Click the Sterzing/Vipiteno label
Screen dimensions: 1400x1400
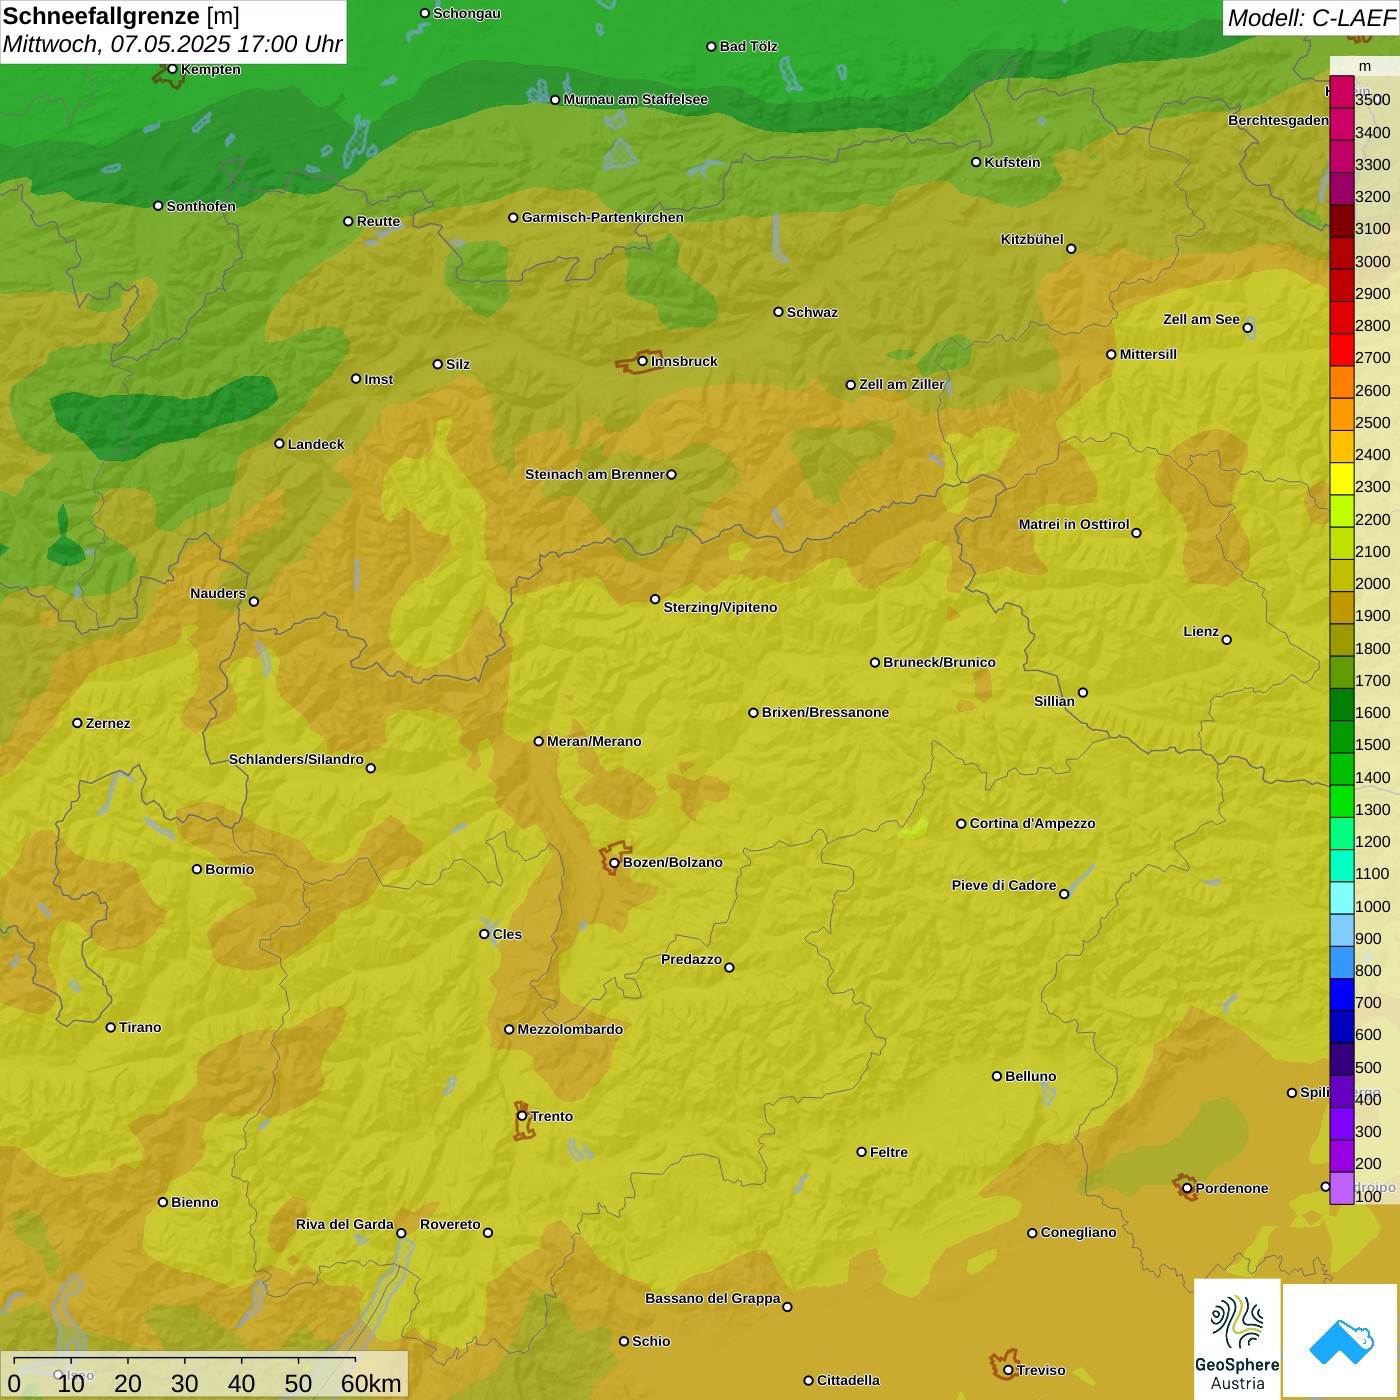pyautogui.click(x=720, y=607)
